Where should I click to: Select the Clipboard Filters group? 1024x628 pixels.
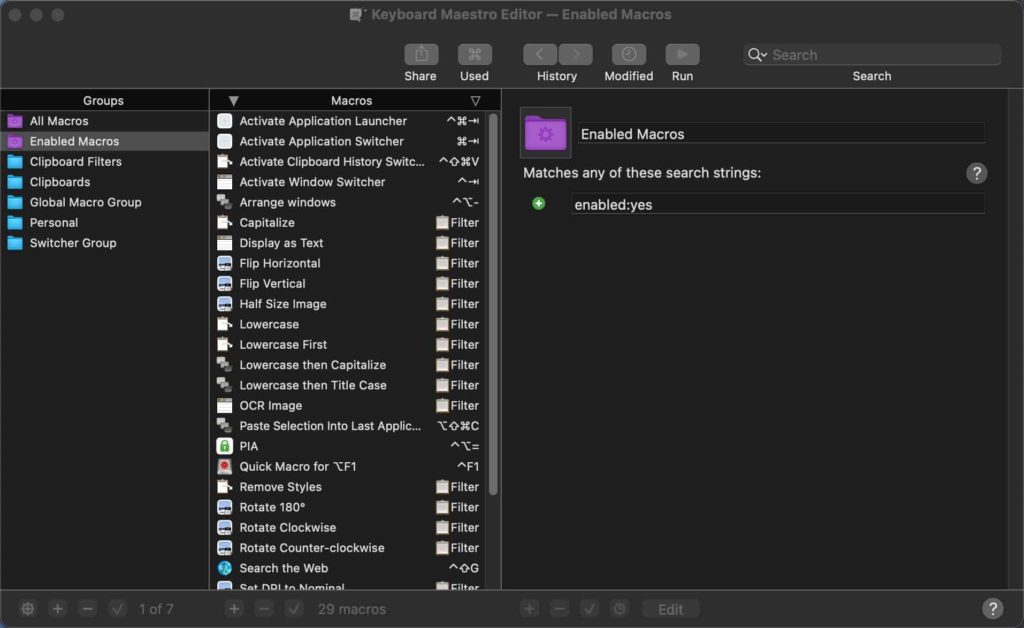[104, 161]
